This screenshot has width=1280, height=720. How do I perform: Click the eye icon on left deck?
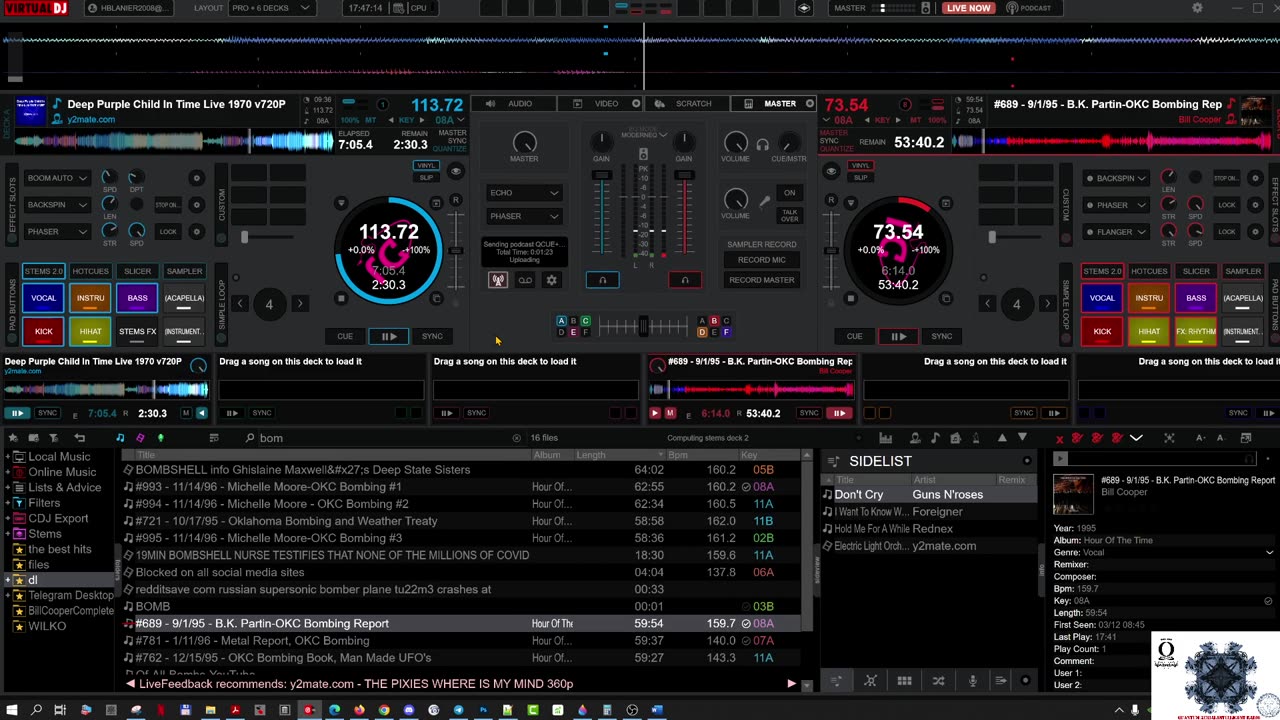tap(456, 171)
